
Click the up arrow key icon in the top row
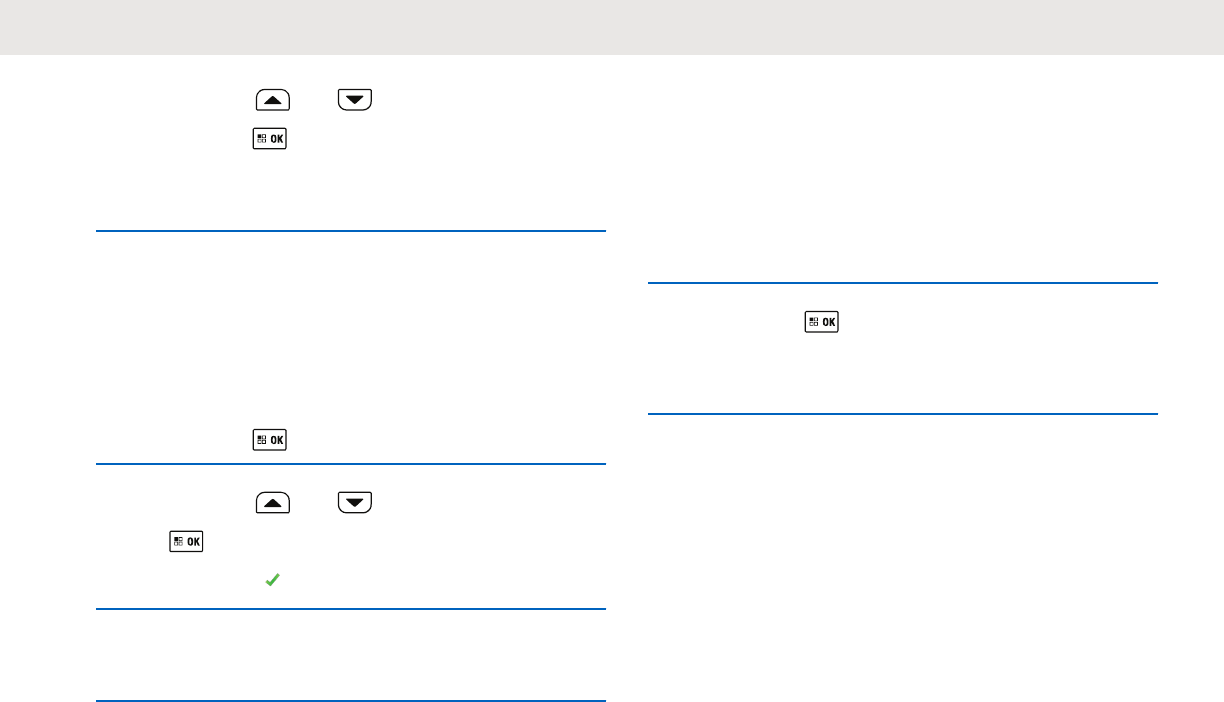coord(273,99)
